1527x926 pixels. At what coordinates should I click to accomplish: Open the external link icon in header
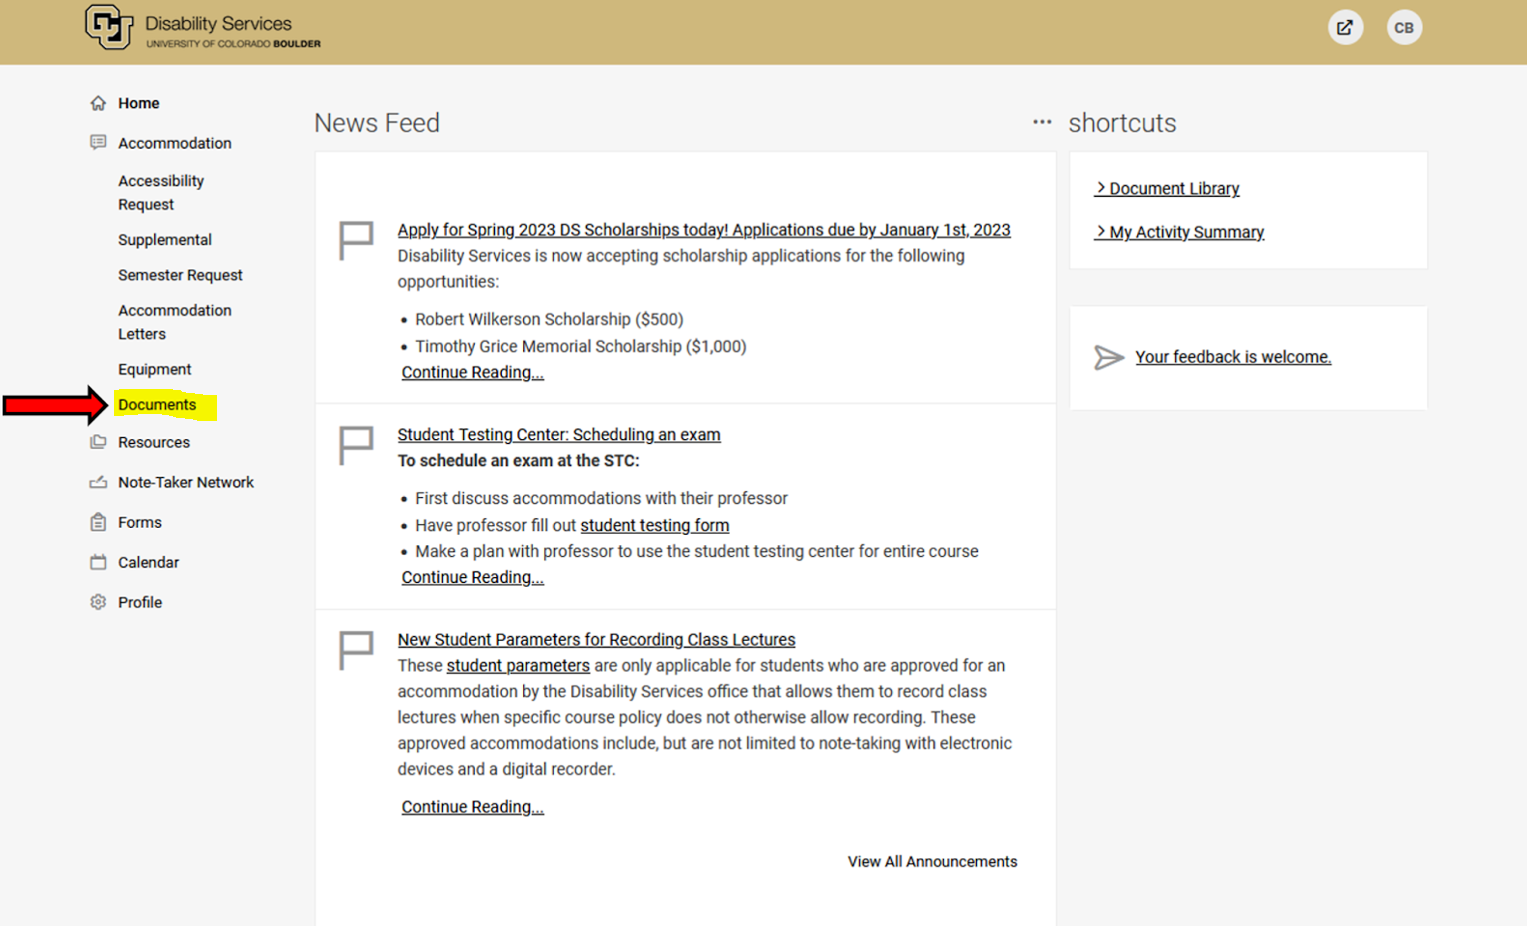[x=1345, y=28]
